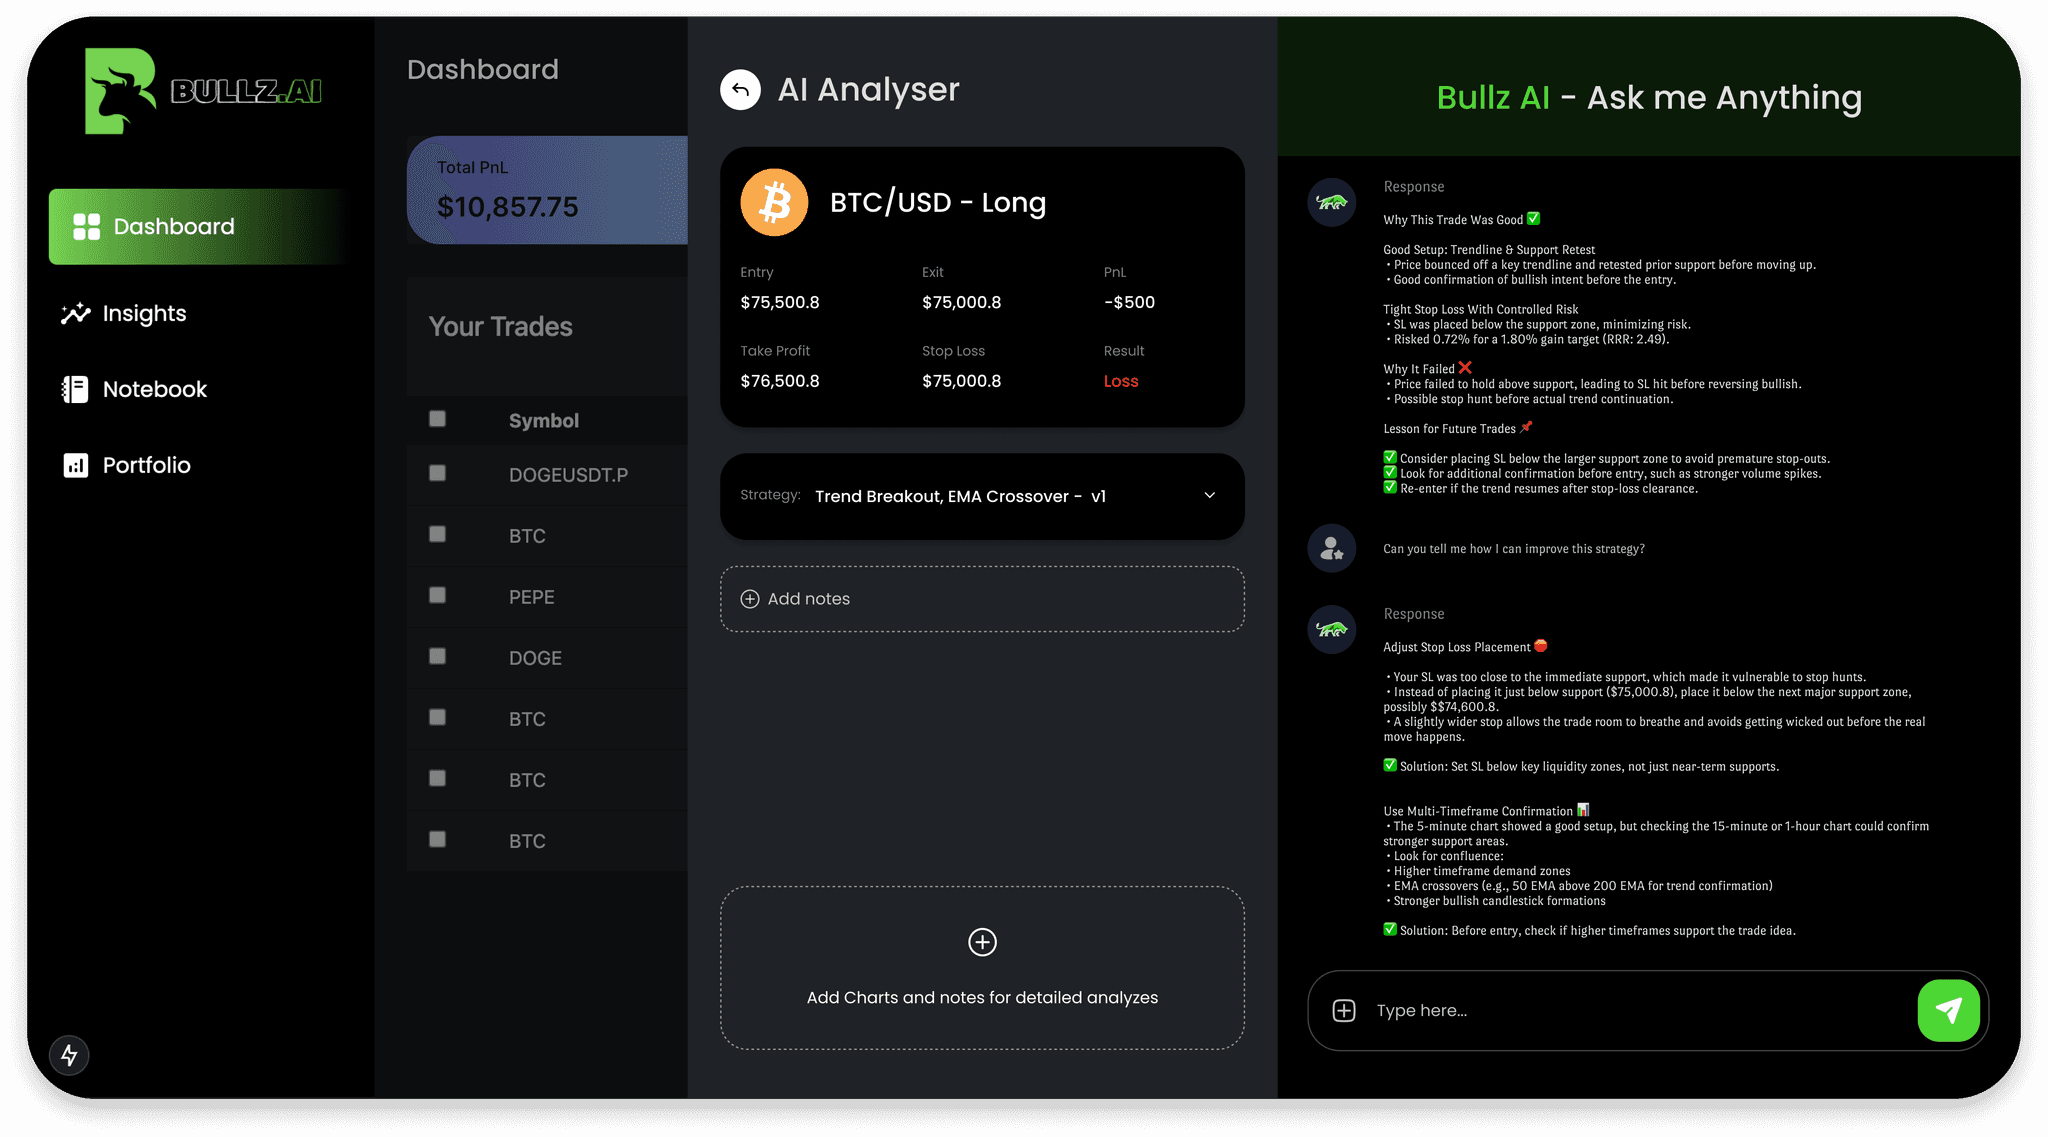Click the Add notes box
2048x1137 pixels.
982,599
